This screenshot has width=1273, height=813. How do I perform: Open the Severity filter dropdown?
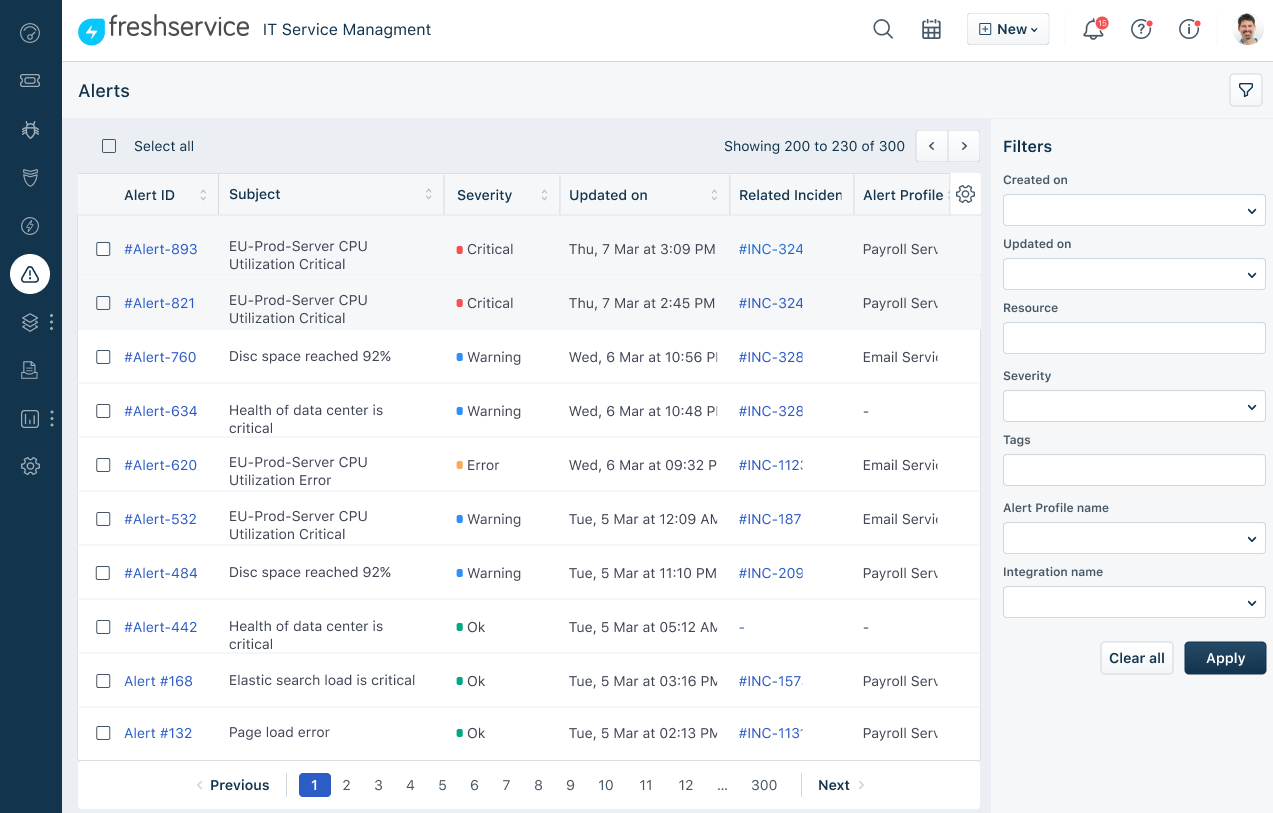point(1133,405)
